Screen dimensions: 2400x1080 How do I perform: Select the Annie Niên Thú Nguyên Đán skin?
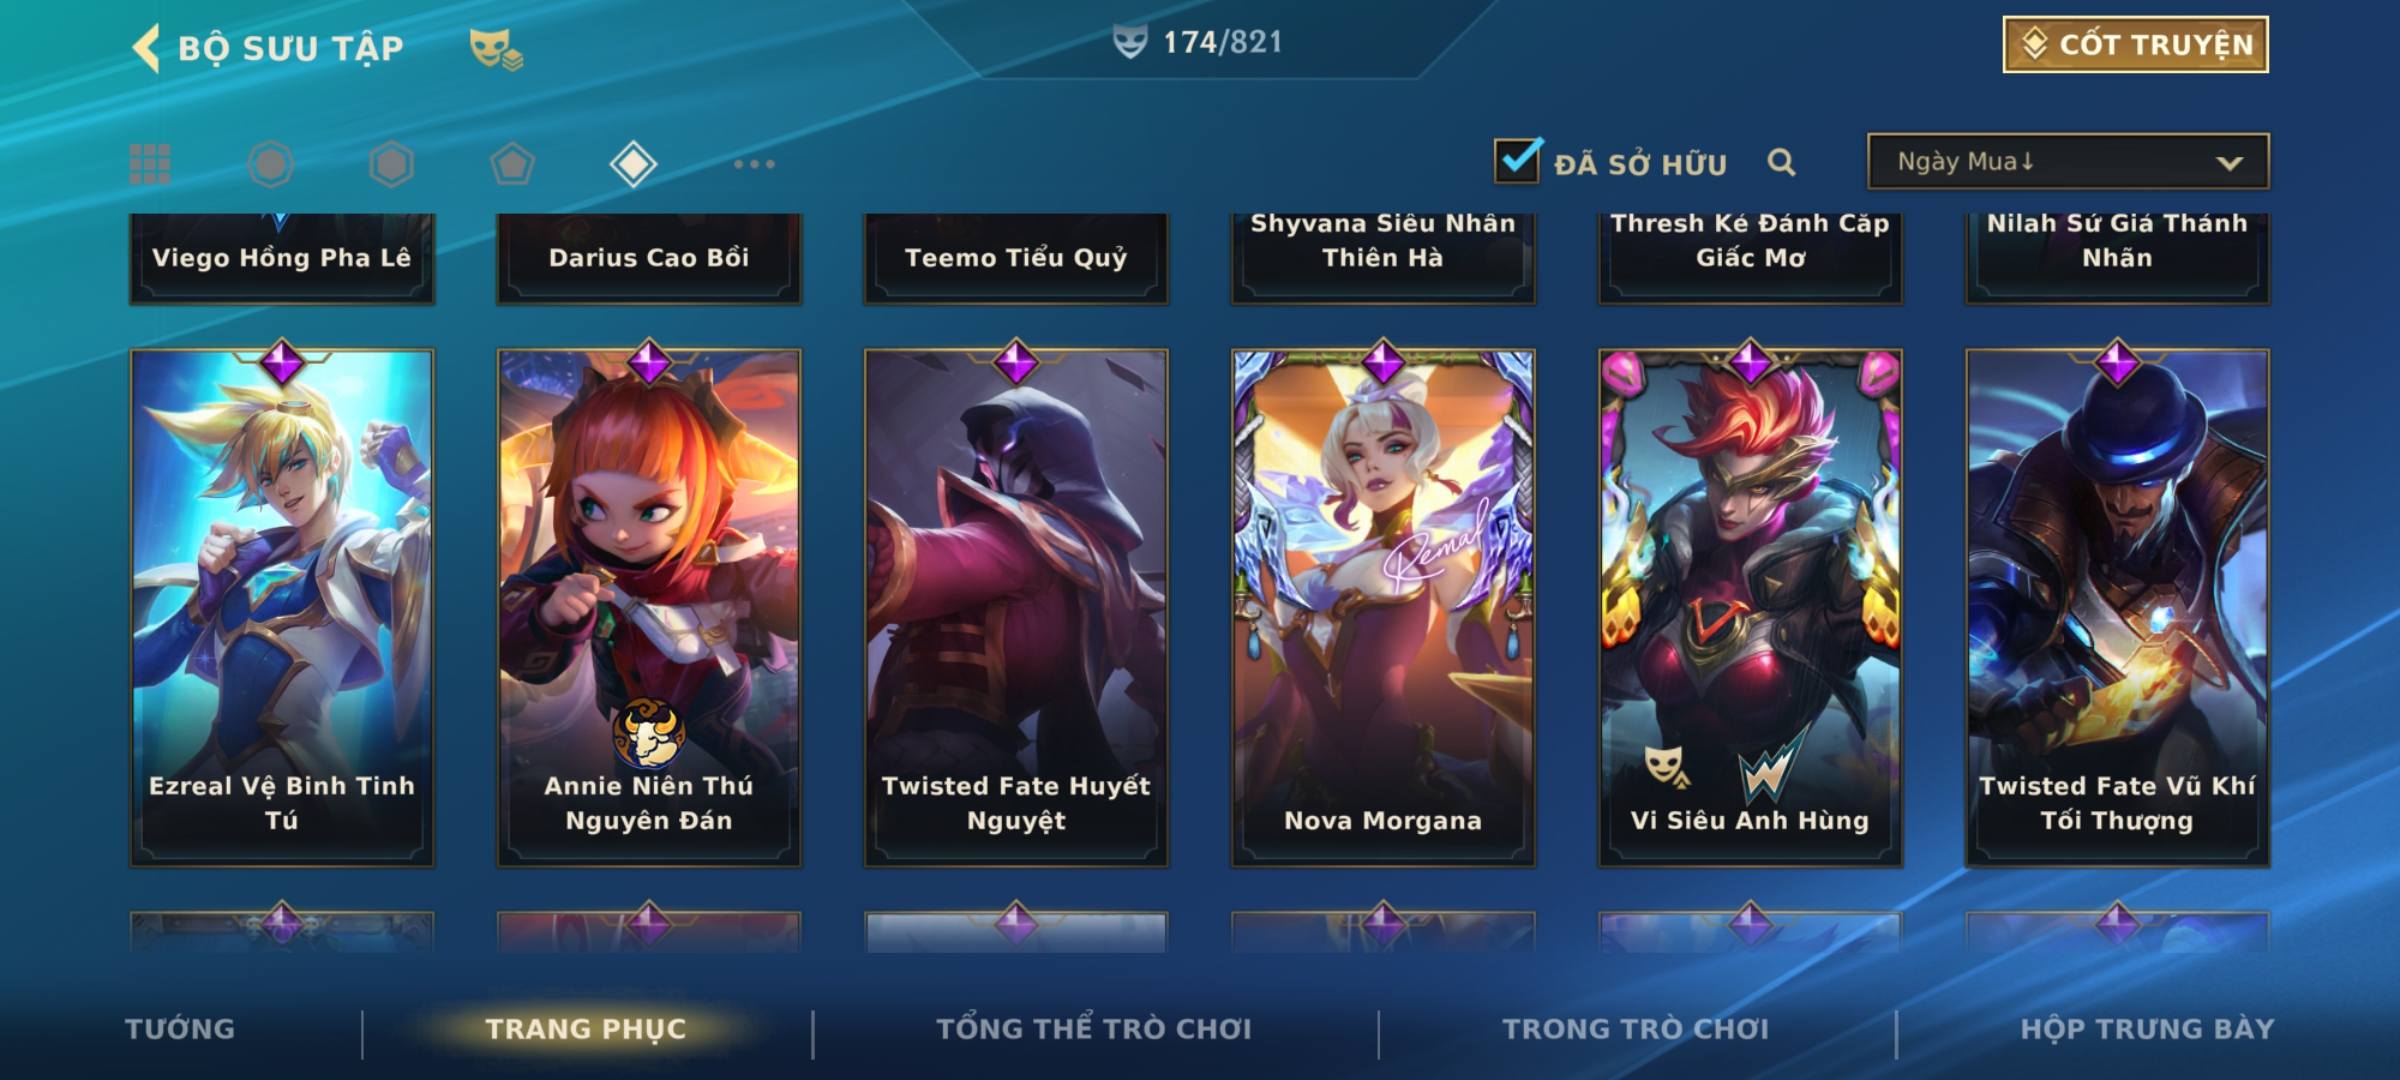[x=649, y=607]
